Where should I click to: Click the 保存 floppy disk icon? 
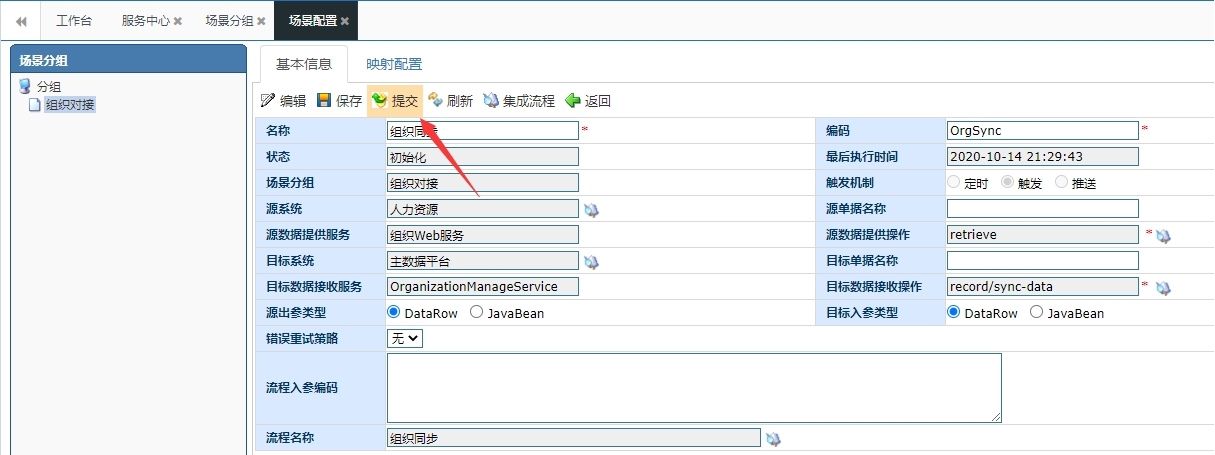pos(324,100)
